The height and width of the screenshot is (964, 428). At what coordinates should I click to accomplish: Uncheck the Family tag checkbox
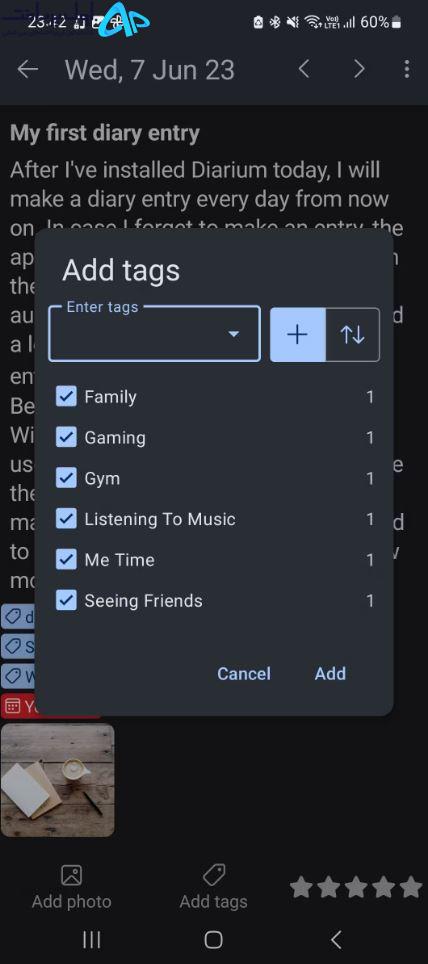[66, 397]
